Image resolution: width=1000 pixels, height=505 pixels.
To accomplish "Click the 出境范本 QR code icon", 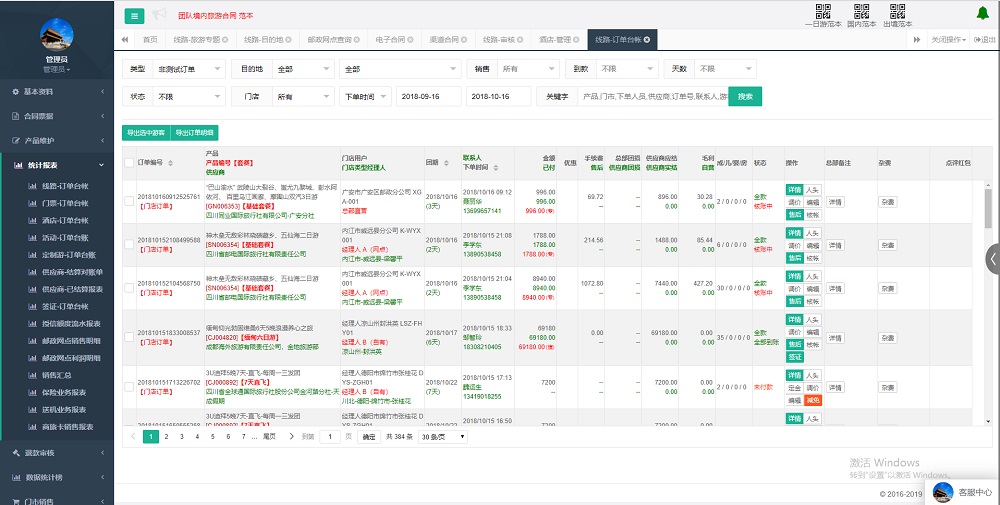I will (896, 12).
